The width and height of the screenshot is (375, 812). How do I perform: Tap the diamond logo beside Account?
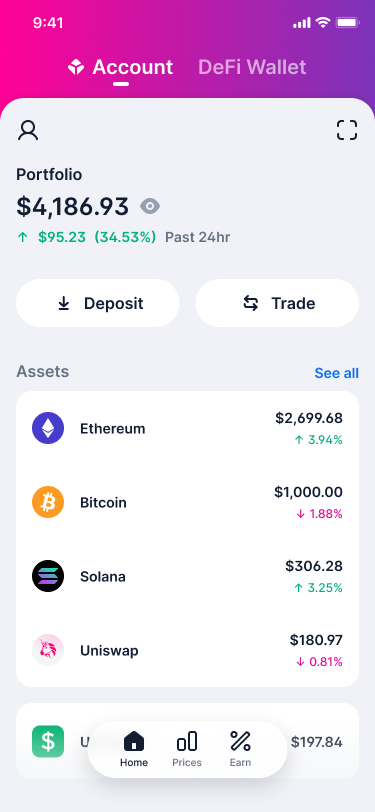(76, 67)
